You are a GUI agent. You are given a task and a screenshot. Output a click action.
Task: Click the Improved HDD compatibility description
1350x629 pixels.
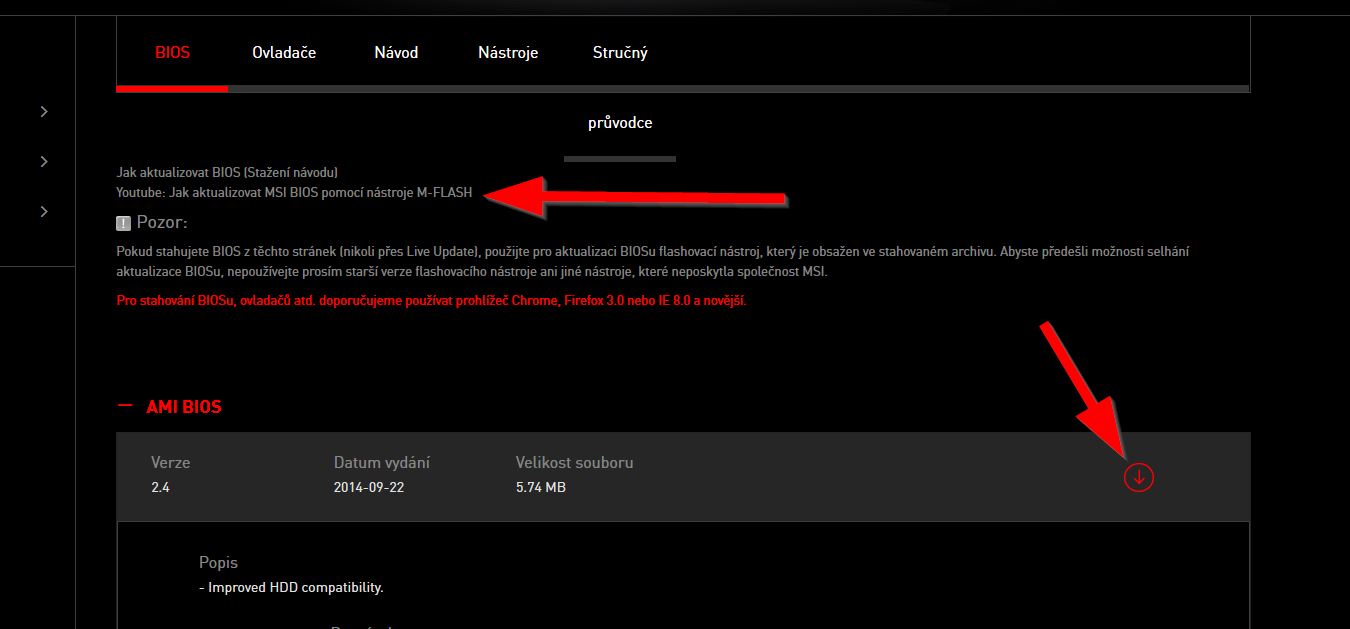291,587
